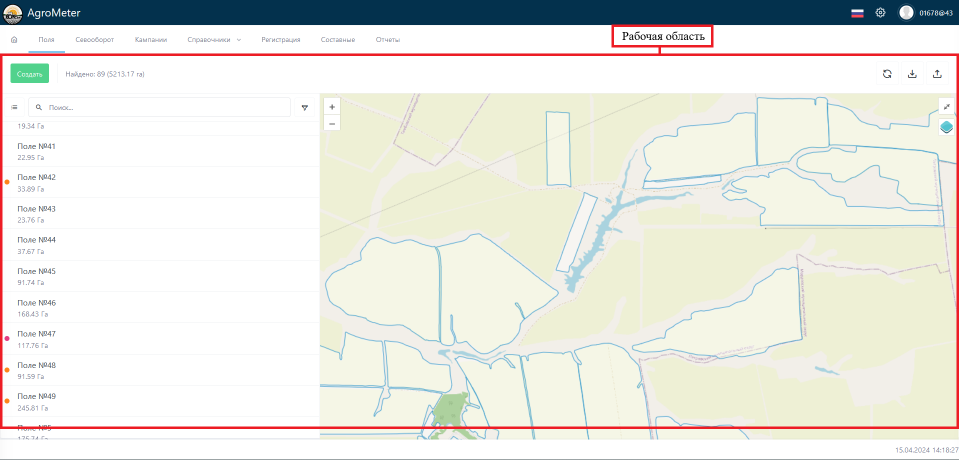Switch to the Севооборот tab

(x=95, y=39)
